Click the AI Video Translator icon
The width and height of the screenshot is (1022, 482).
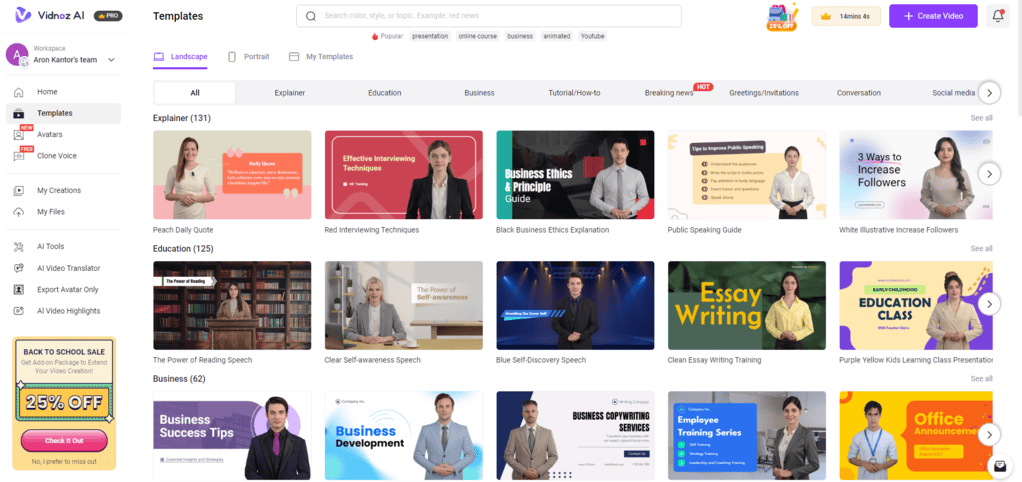click(x=19, y=268)
